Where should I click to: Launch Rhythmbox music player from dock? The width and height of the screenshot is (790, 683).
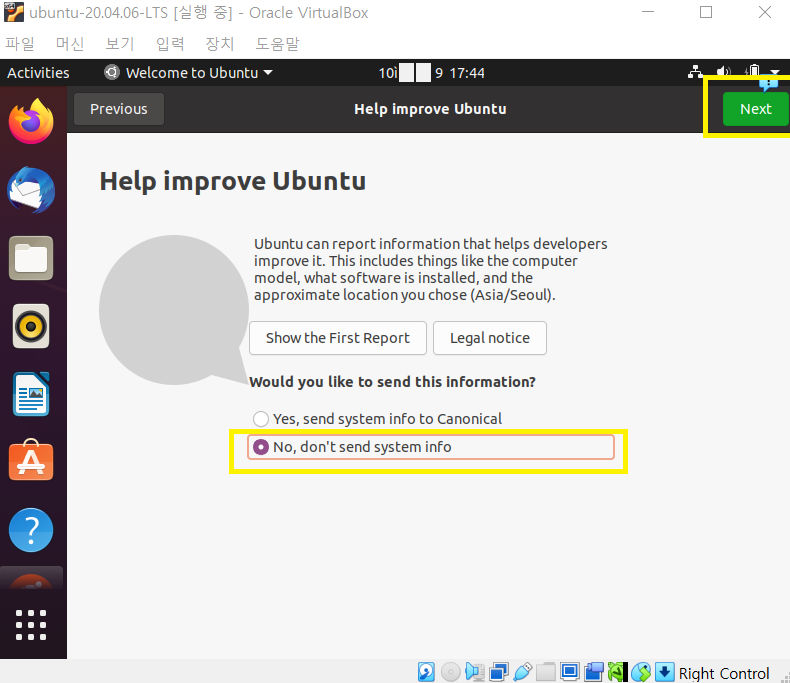coord(31,326)
